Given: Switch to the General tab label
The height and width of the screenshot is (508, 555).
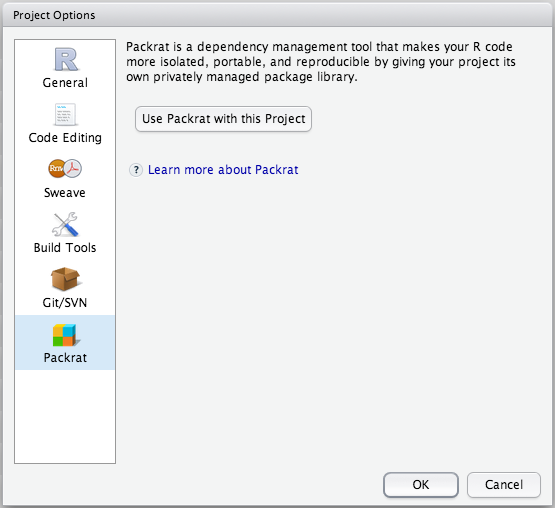Looking at the screenshot, I should (x=65, y=83).
